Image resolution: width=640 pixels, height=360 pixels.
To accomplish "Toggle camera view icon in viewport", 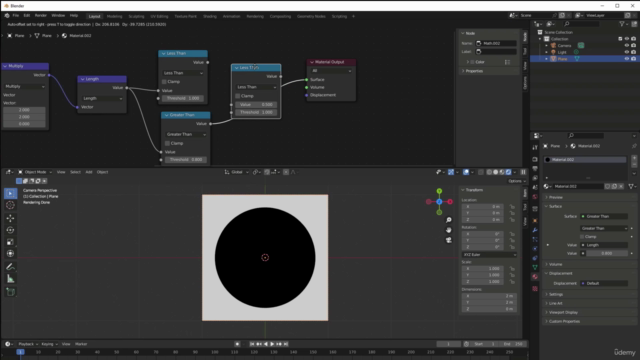I will tap(449, 240).
